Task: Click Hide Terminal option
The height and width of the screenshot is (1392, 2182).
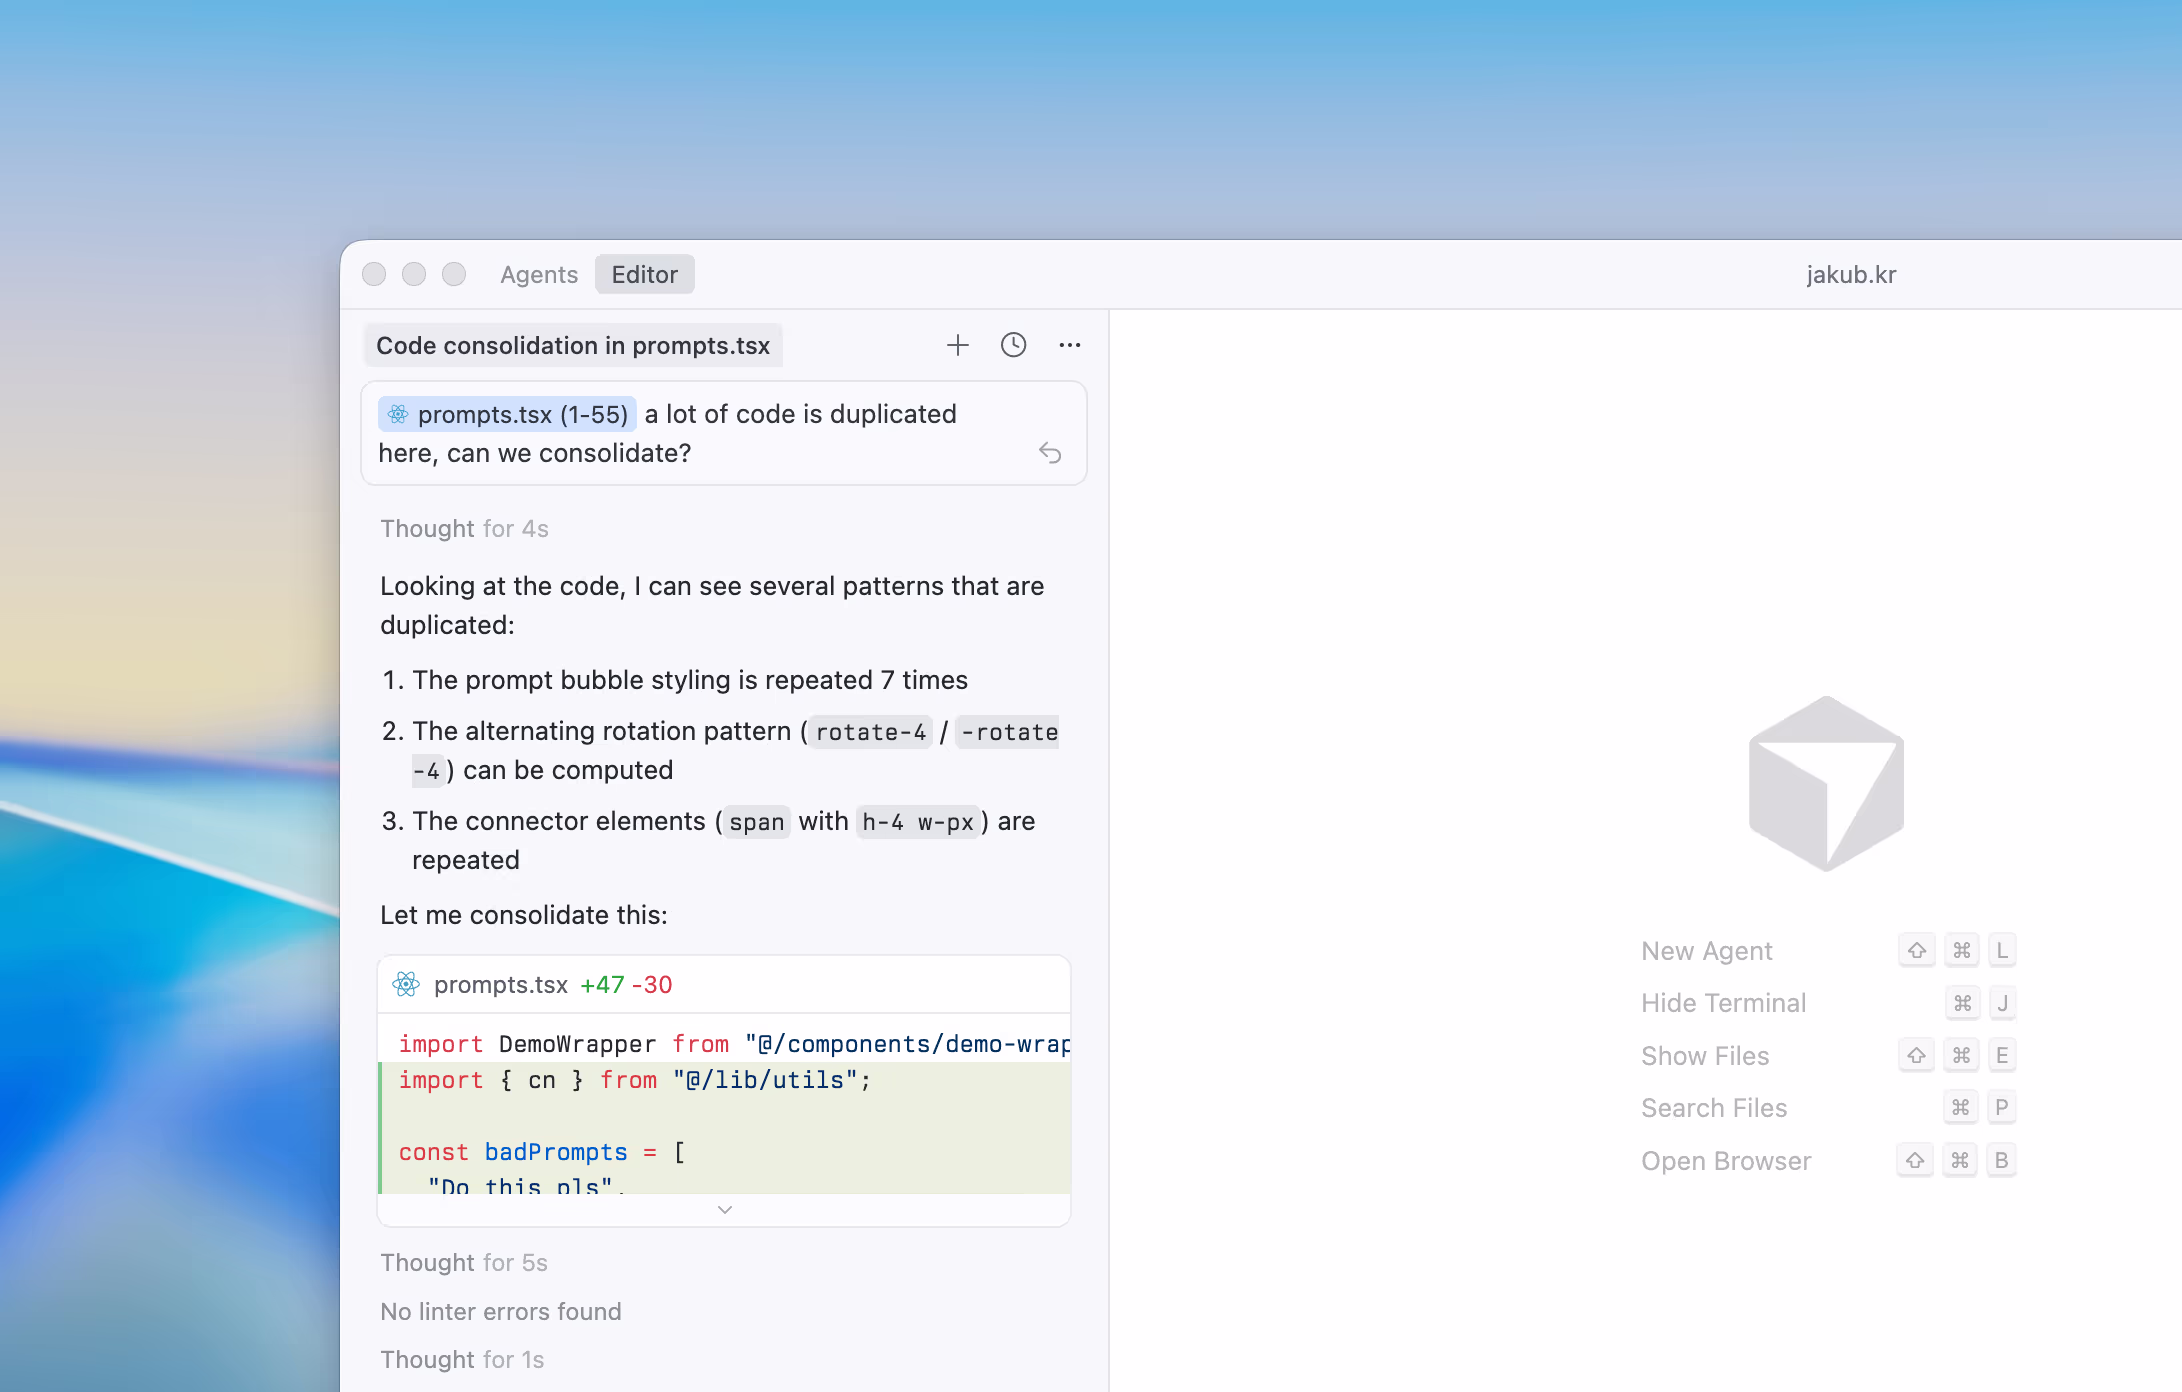Action: 1723,1002
